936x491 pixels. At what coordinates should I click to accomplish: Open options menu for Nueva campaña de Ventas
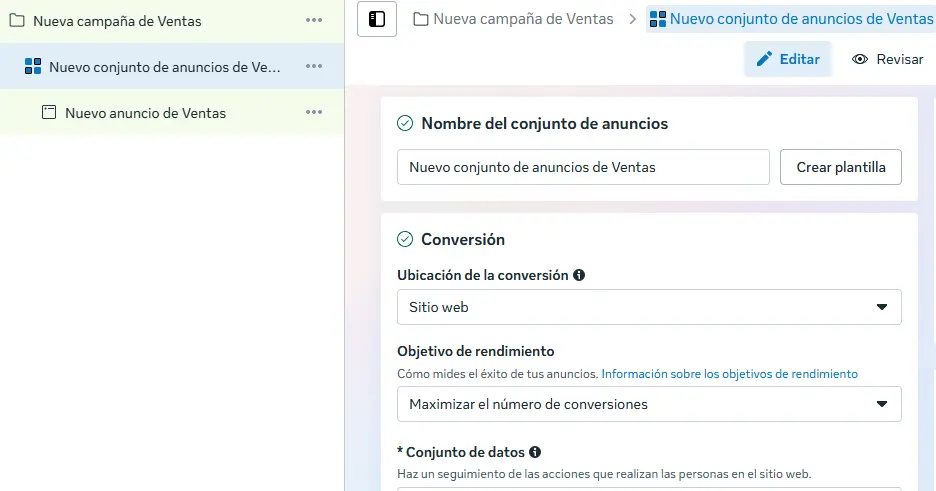coord(314,21)
